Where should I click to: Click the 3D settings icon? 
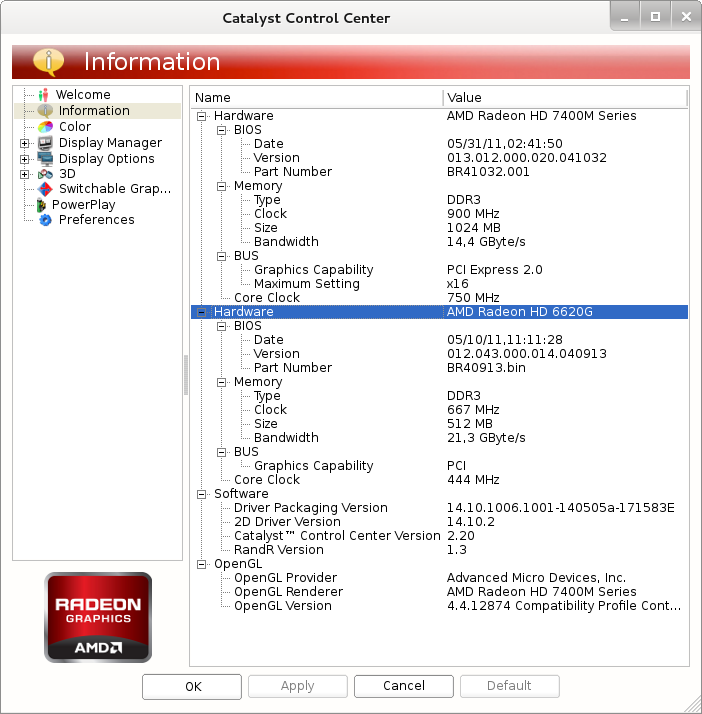click(45, 174)
